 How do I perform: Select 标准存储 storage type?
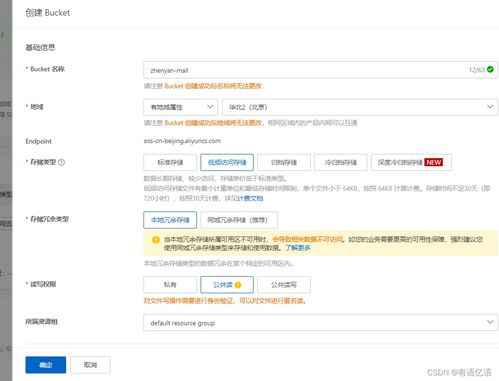170,162
